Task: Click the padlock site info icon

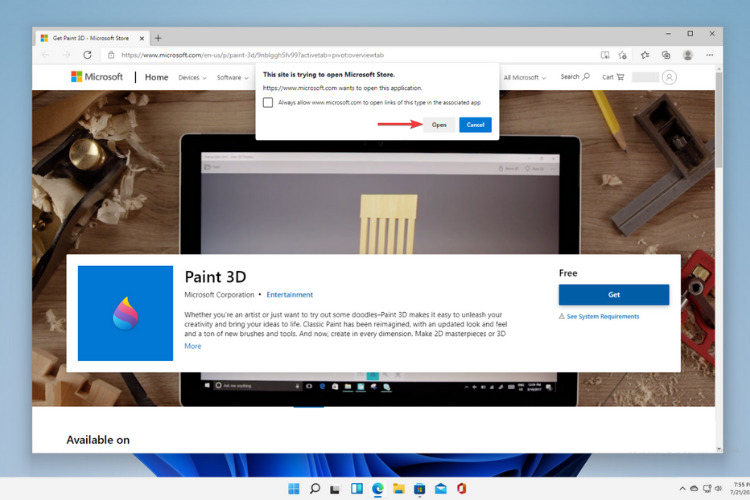Action: [x=111, y=55]
